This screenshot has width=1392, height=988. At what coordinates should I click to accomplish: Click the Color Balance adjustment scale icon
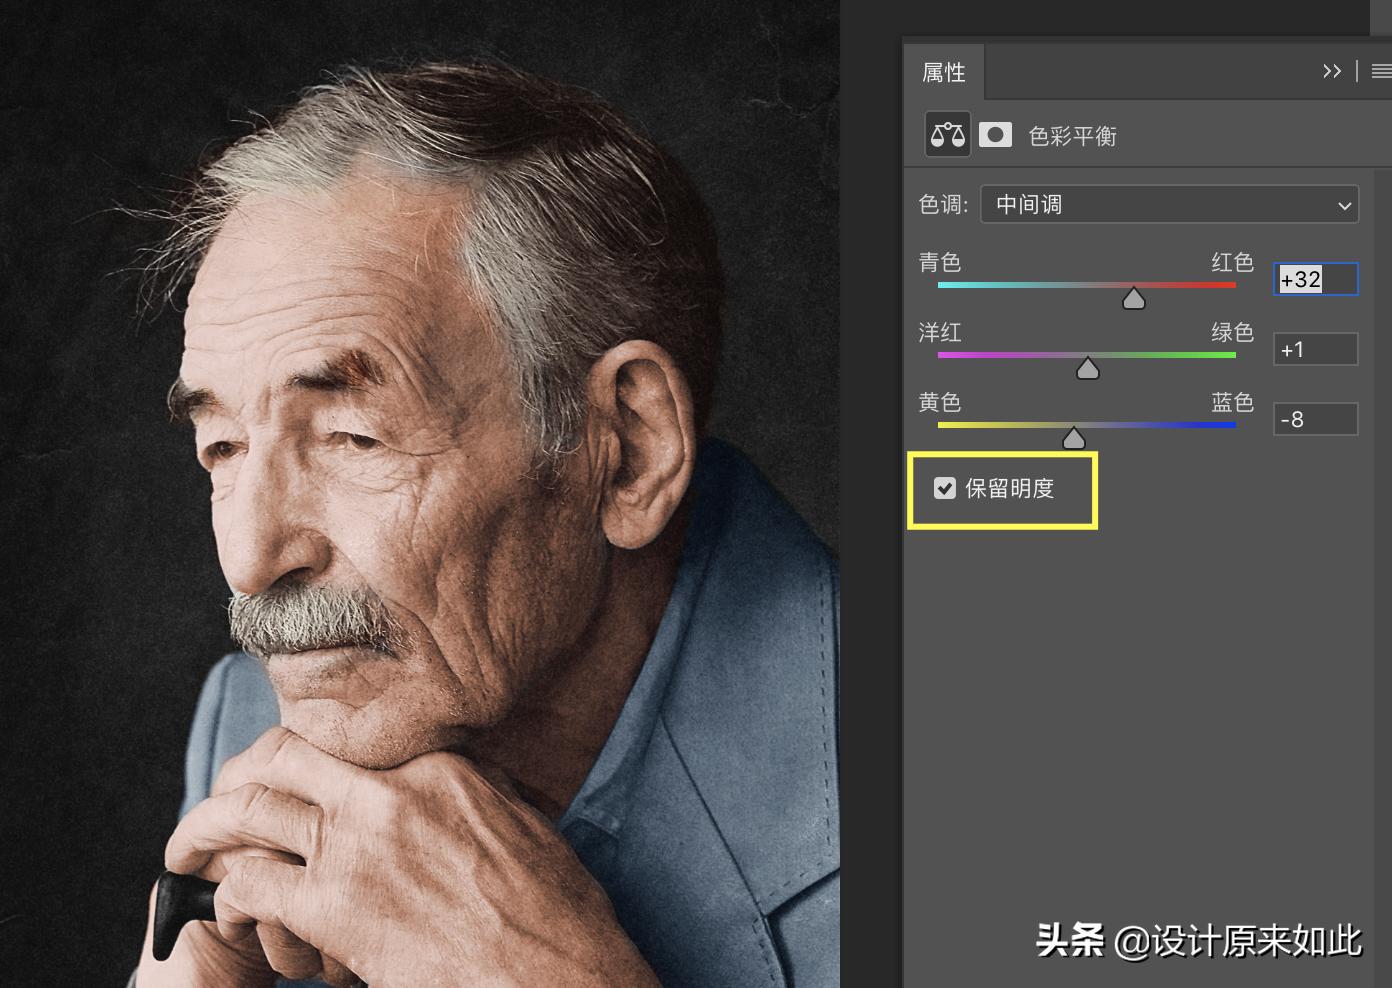946,133
